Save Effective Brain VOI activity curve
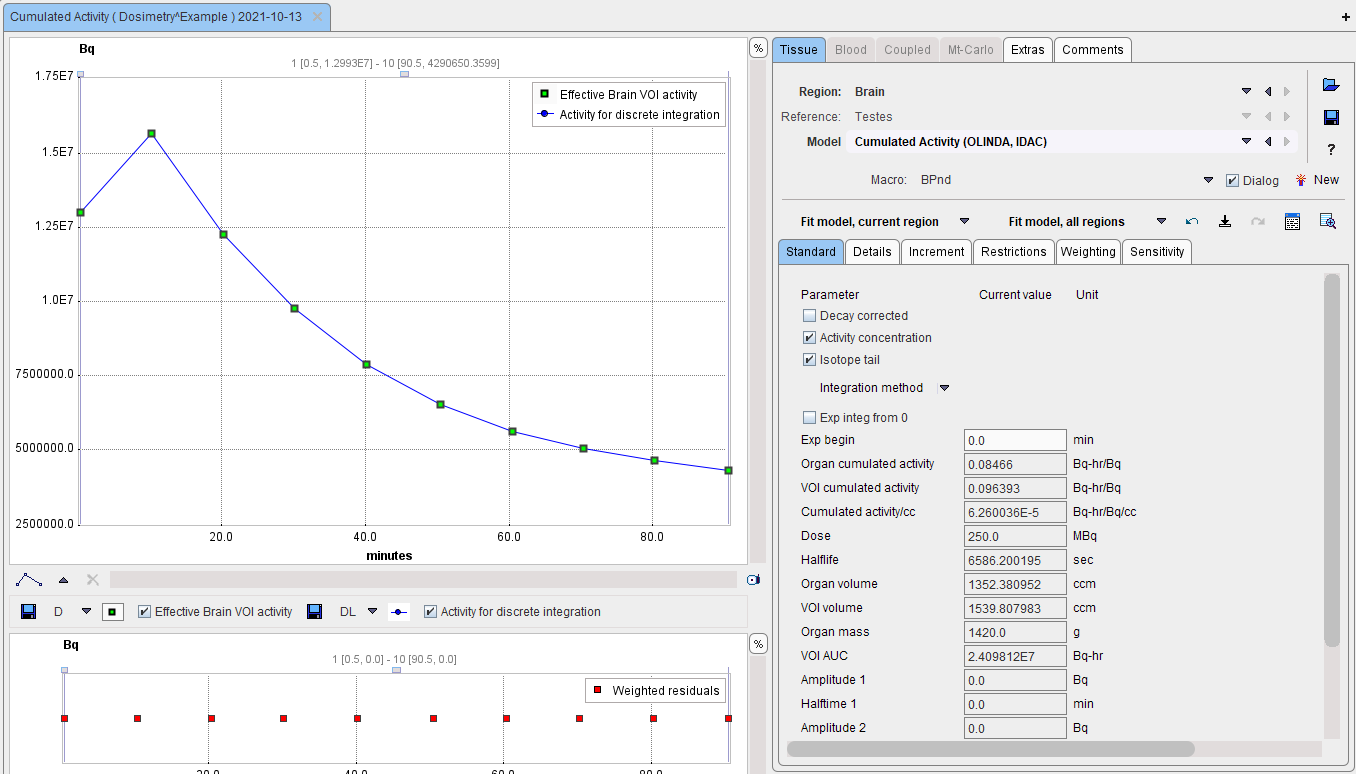 click(x=29, y=611)
